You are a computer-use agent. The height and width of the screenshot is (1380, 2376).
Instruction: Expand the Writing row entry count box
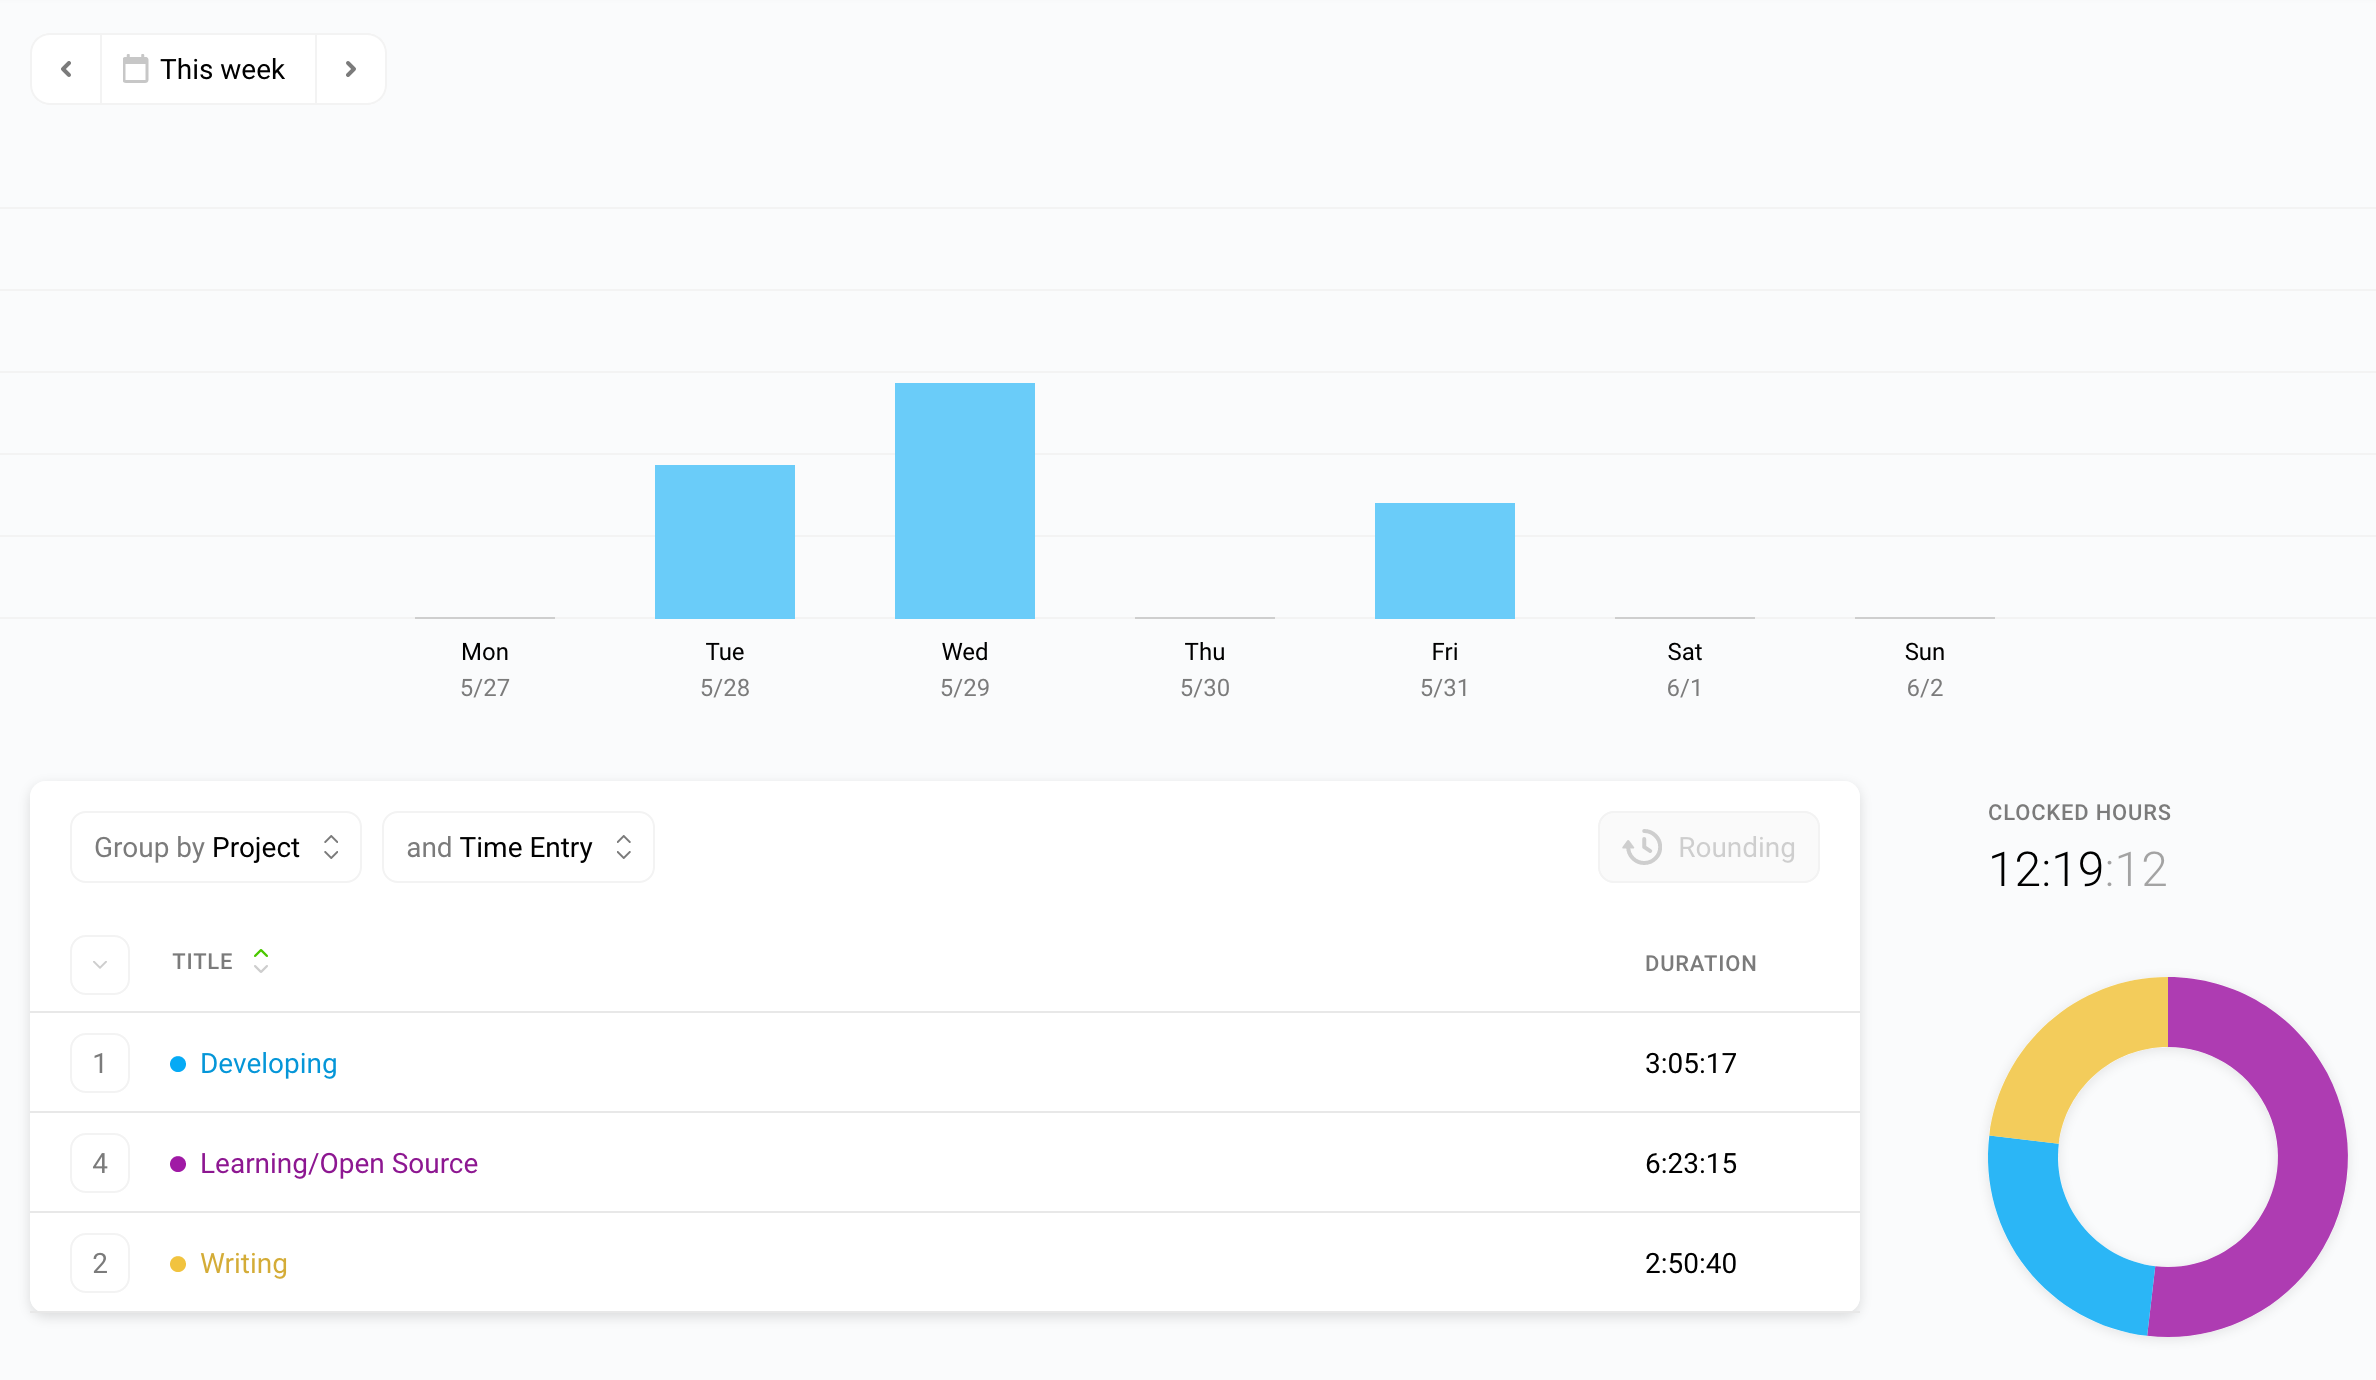pyautogui.click(x=100, y=1263)
